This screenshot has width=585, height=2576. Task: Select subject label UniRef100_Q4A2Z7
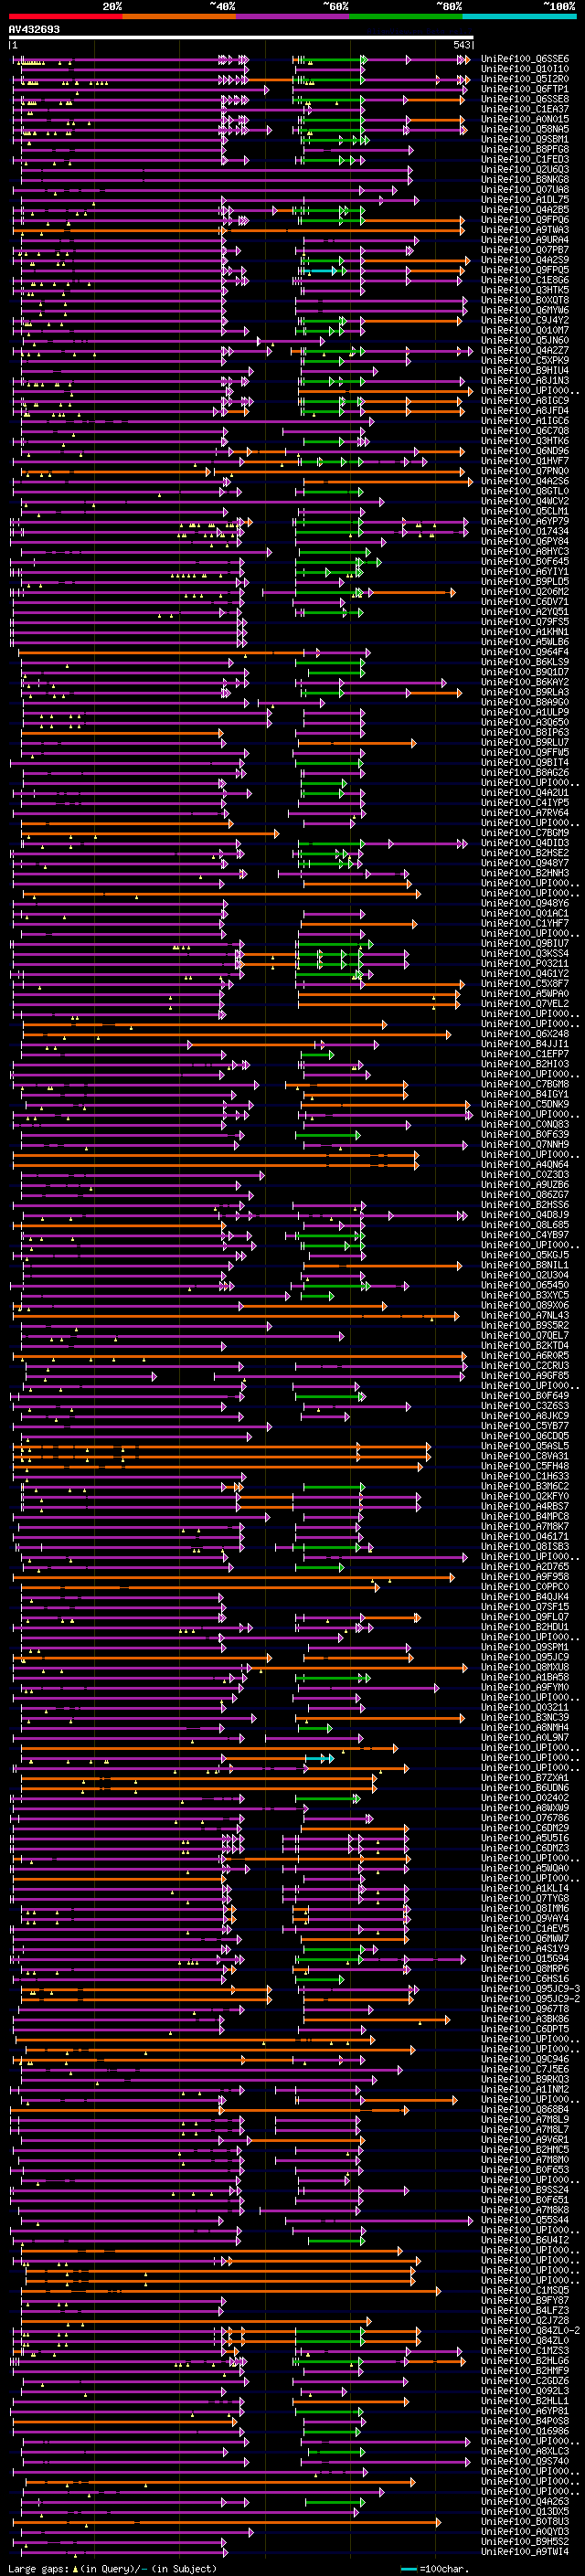pos(525,350)
